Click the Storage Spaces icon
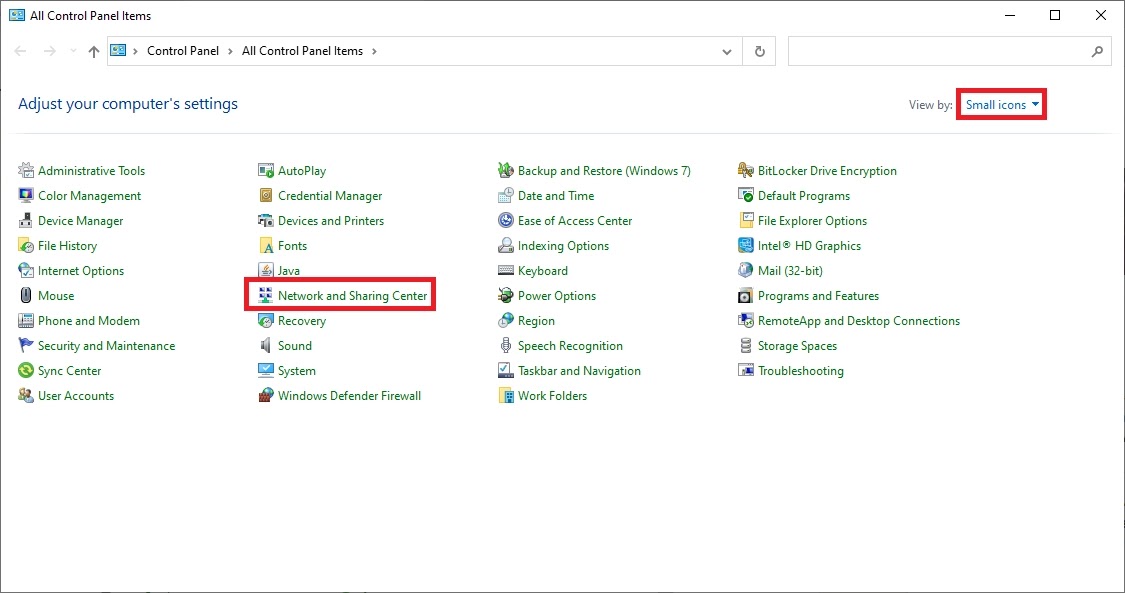 pyautogui.click(x=746, y=346)
